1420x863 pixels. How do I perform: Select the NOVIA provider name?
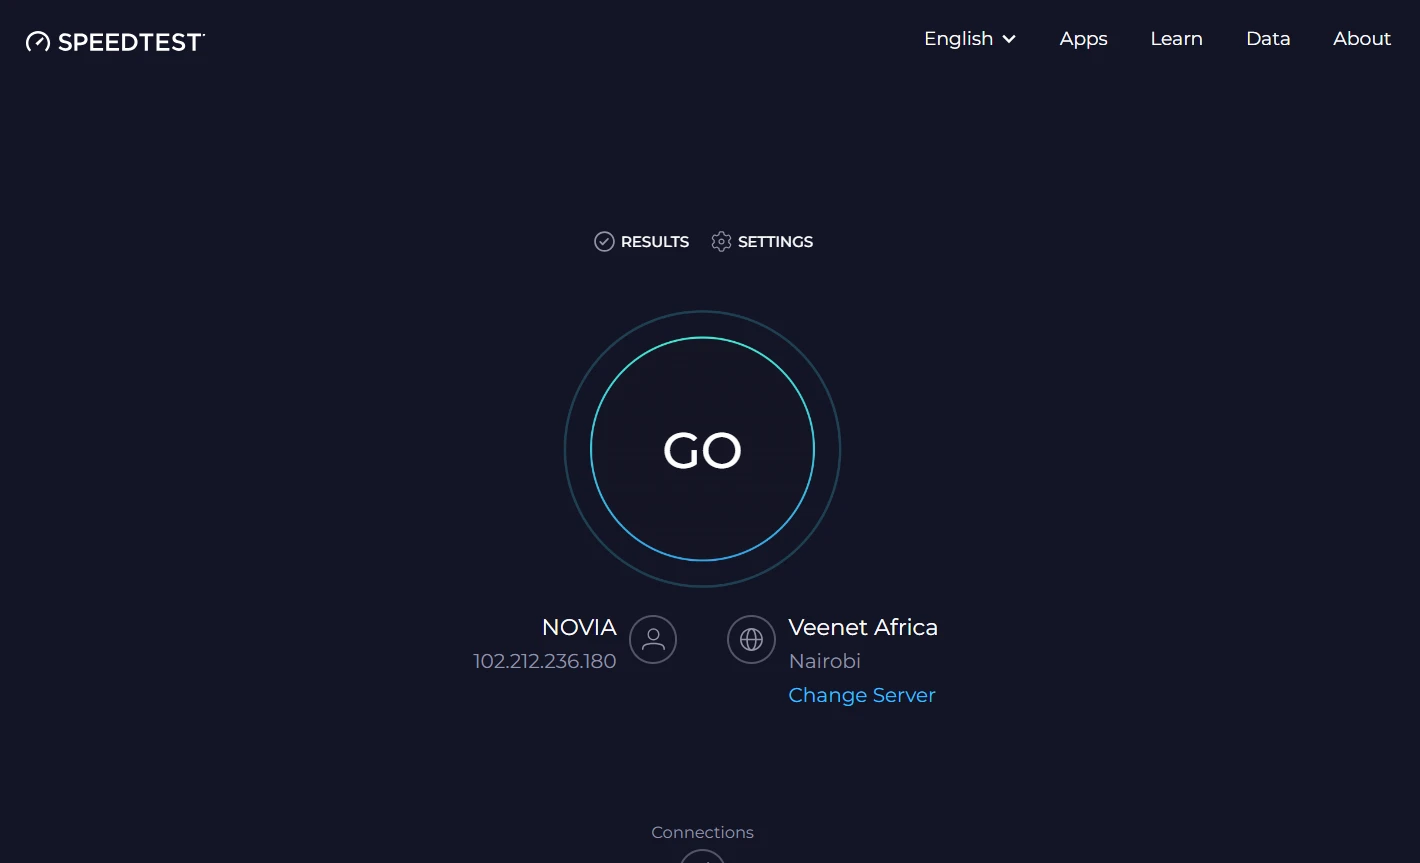click(579, 627)
